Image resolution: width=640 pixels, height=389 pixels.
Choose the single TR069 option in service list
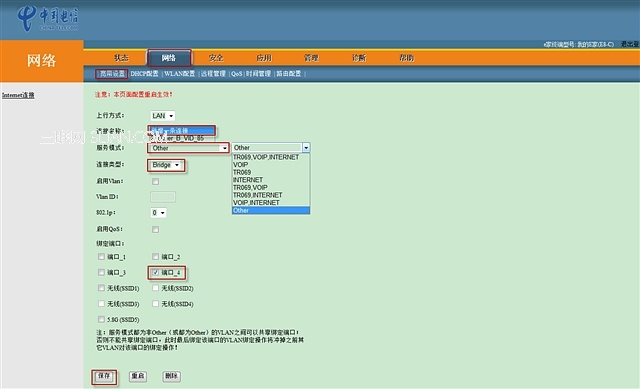click(271, 172)
